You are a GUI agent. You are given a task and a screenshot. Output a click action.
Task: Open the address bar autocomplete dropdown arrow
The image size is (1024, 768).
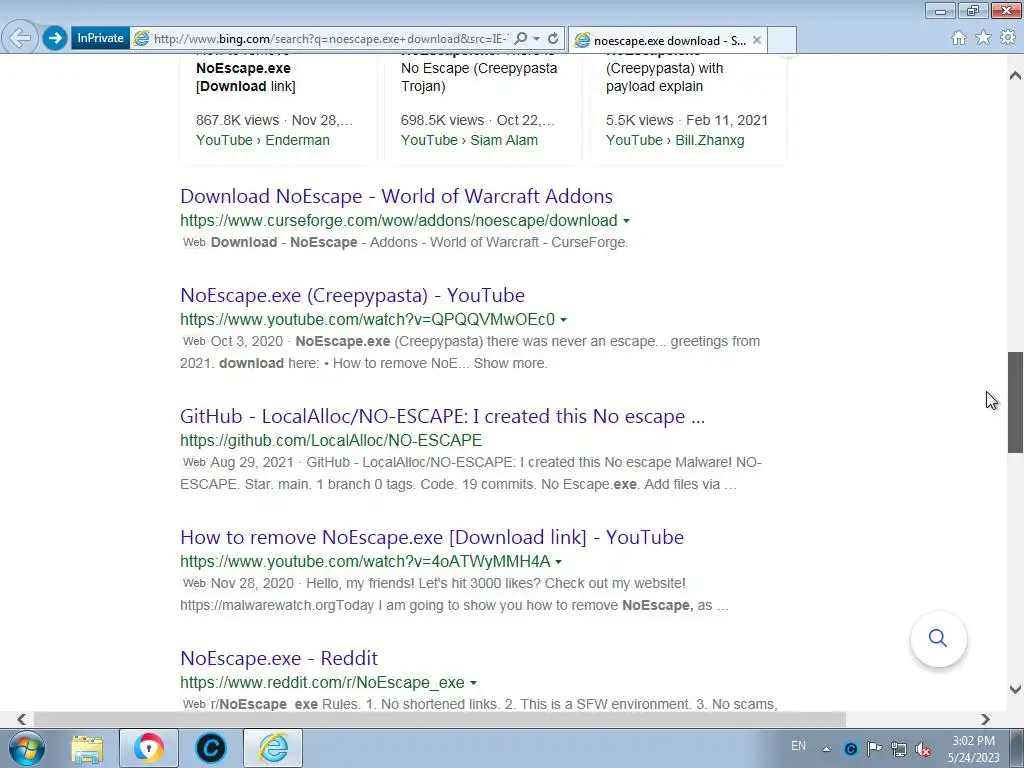pyautogui.click(x=536, y=39)
